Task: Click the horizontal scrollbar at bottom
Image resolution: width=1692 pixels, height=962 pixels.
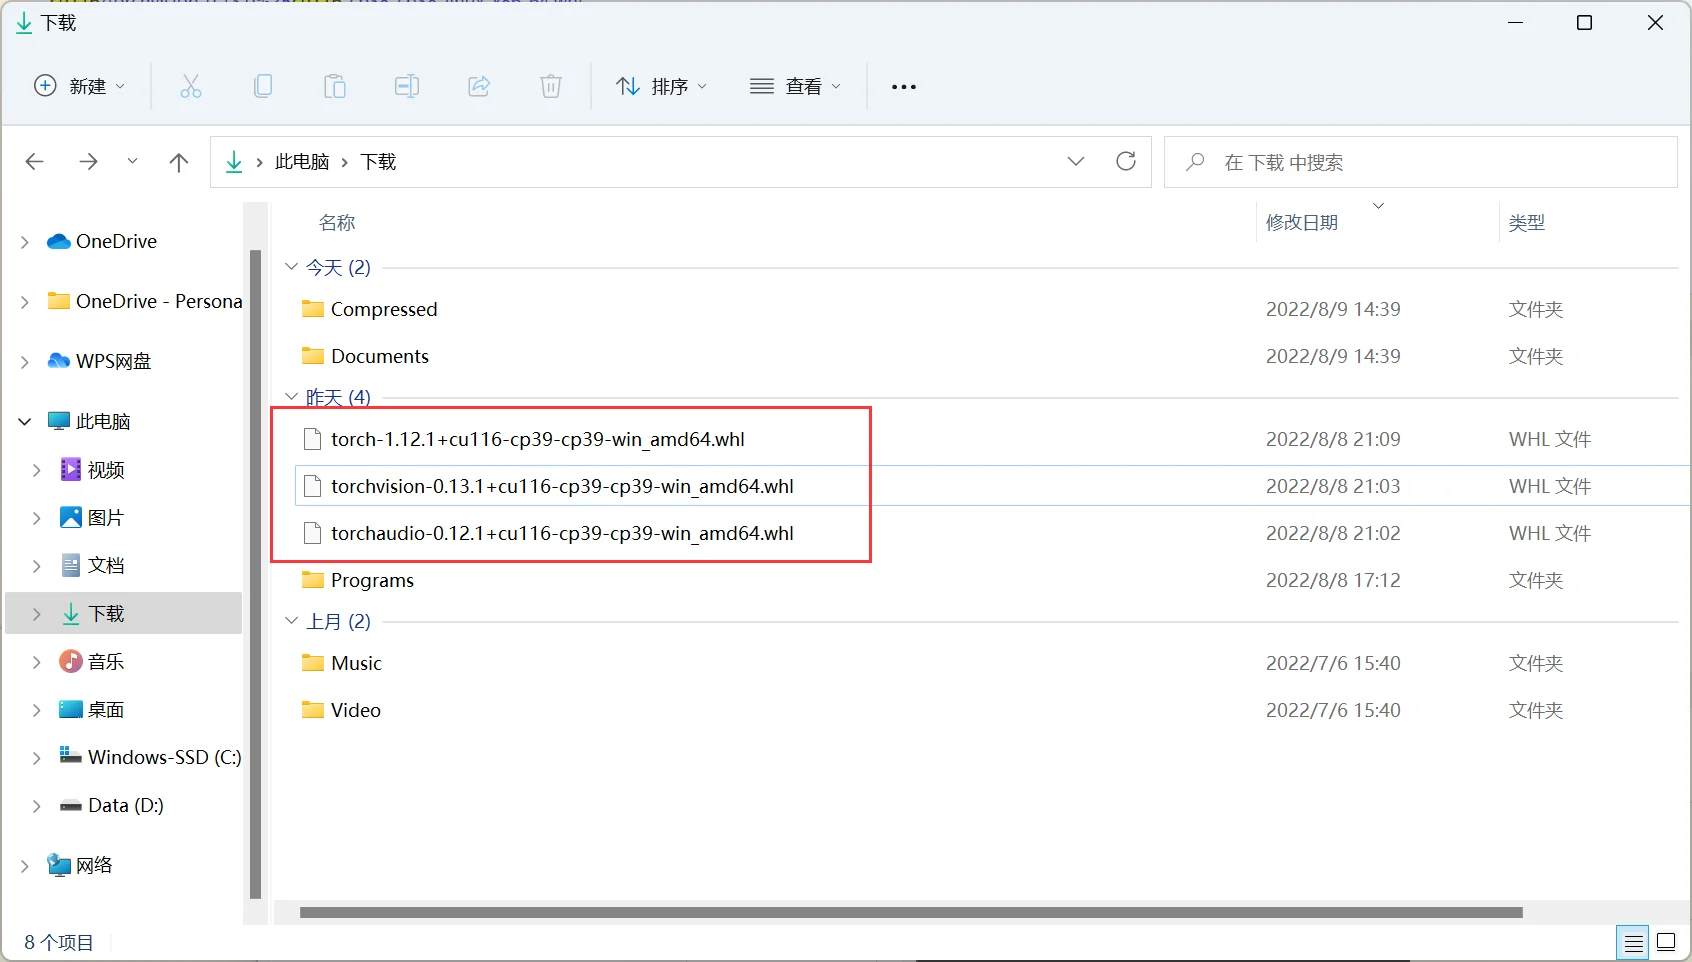Action: pyautogui.click(x=910, y=912)
